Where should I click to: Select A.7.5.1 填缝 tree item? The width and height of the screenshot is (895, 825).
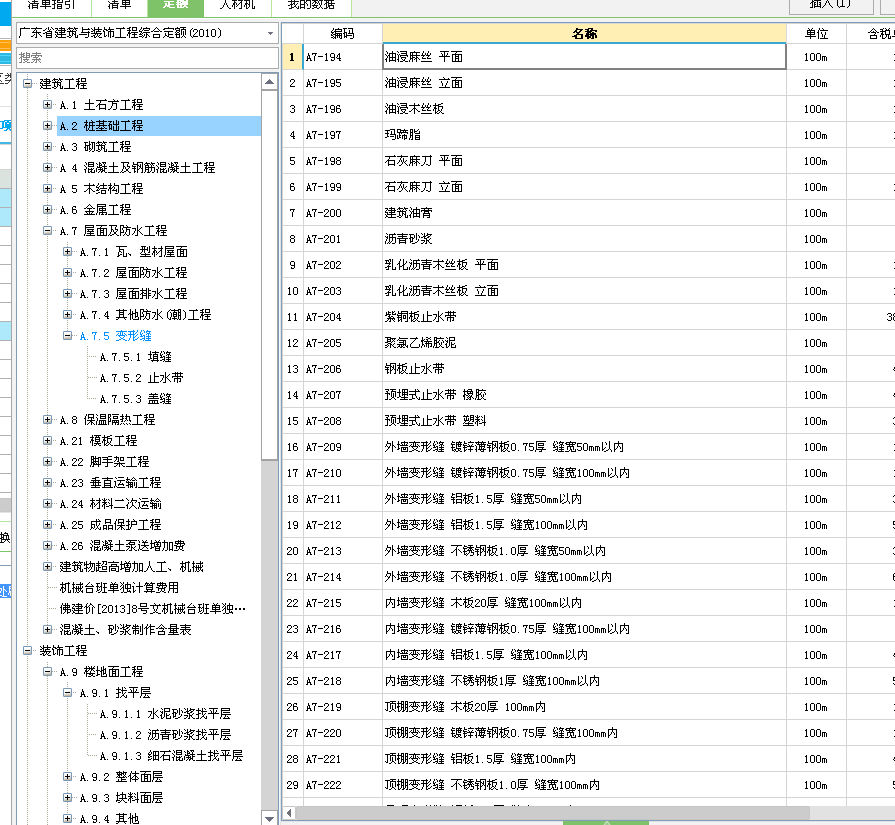tap(135, 357)
